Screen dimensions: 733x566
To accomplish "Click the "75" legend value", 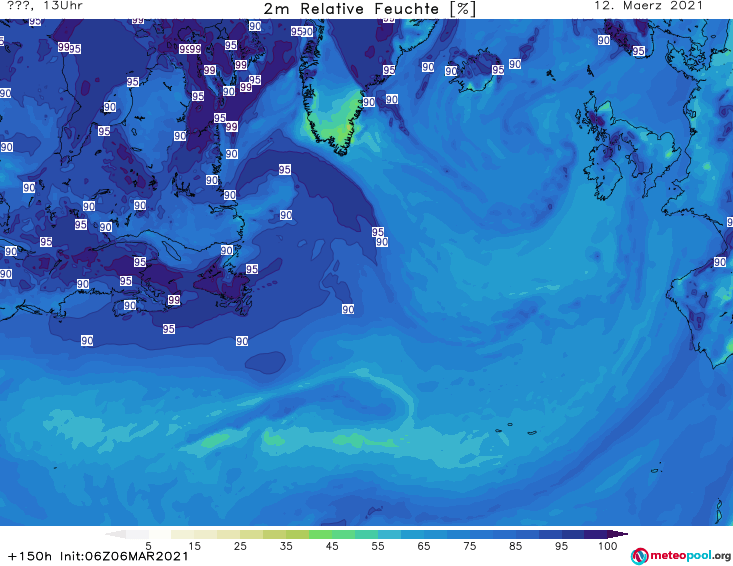I will (x=469, y=545).
